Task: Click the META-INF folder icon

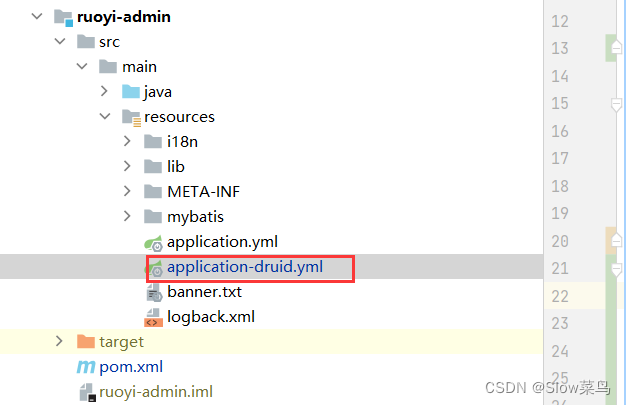Action: coord(153,192)
